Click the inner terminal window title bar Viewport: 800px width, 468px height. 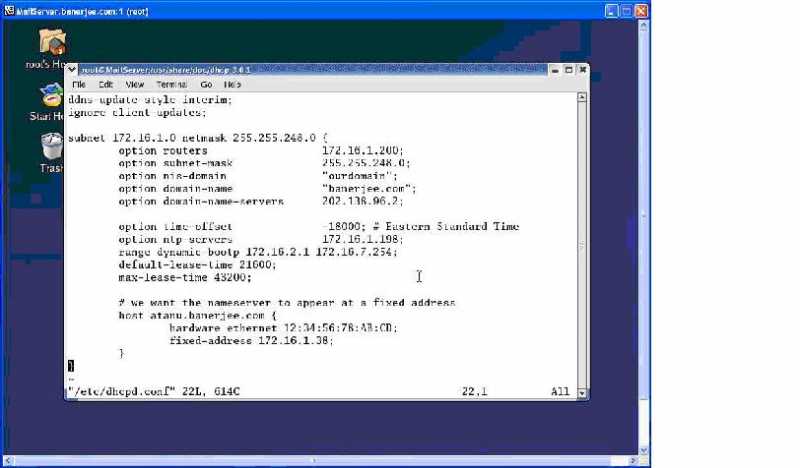pyautogui.click(x=314, y=69)
